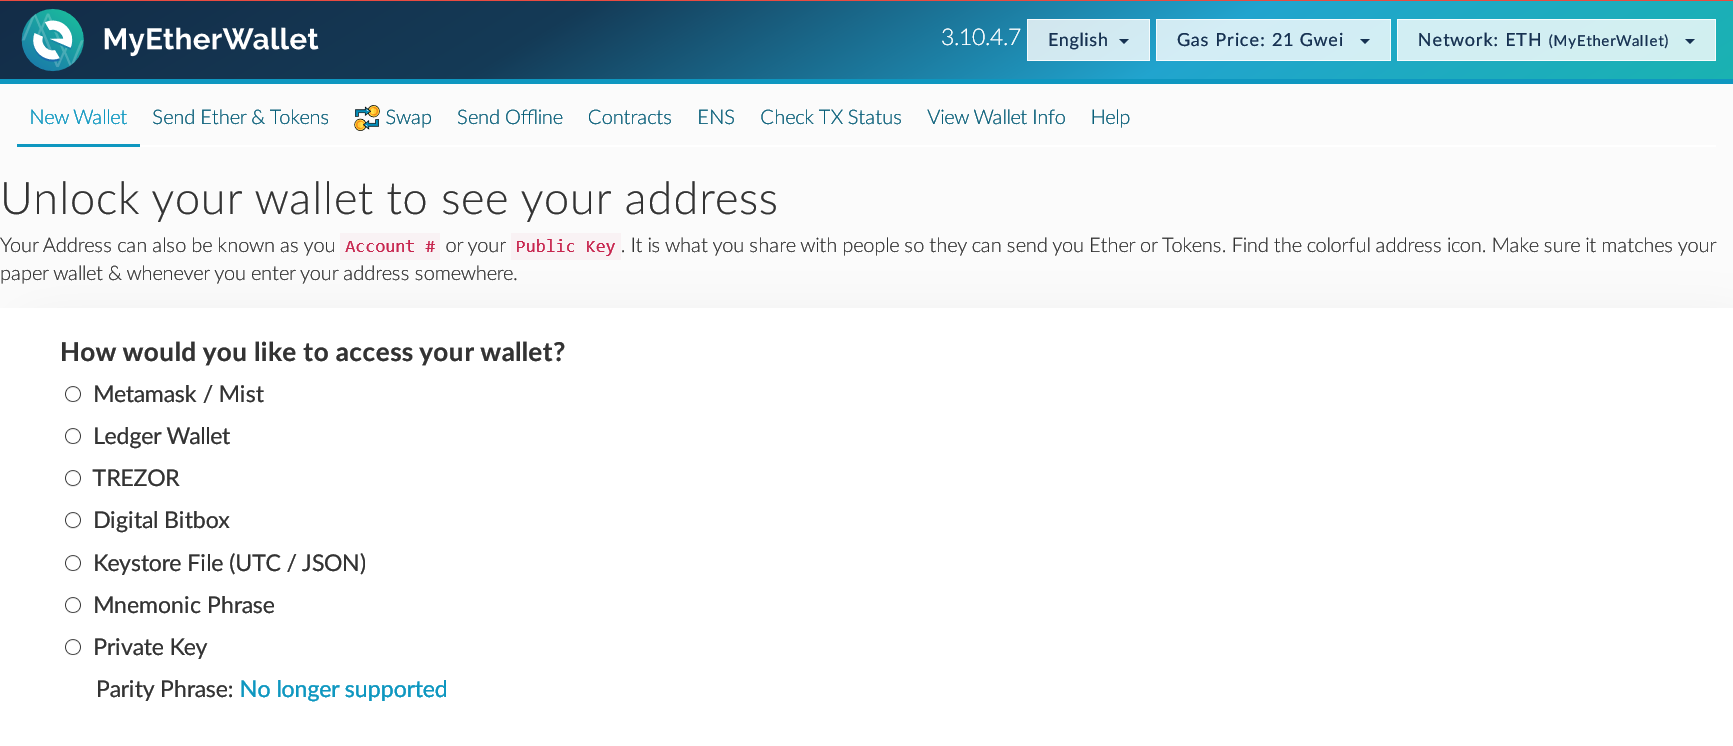Choose the Private Key radio option
Screen dimensions: 1733x746
pos(73,647)
